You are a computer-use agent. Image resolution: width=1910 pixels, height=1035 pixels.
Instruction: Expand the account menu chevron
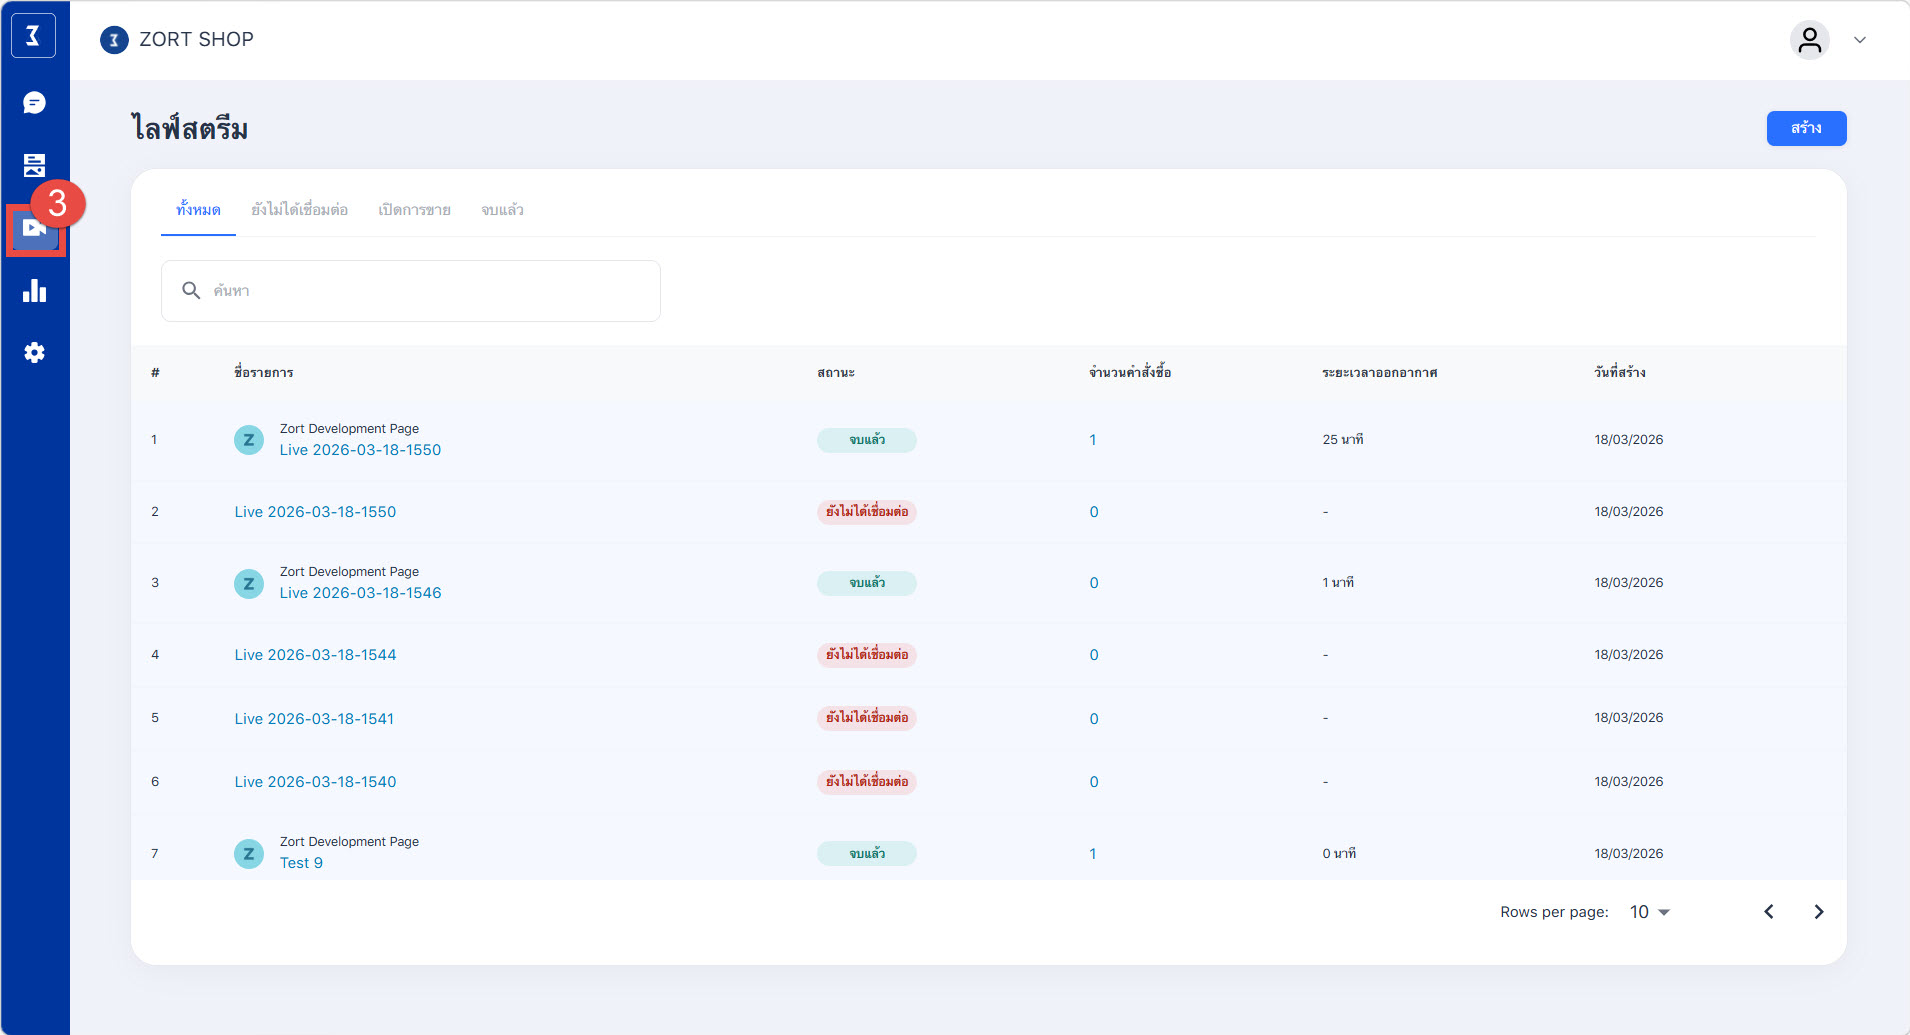click(1860, 40)
